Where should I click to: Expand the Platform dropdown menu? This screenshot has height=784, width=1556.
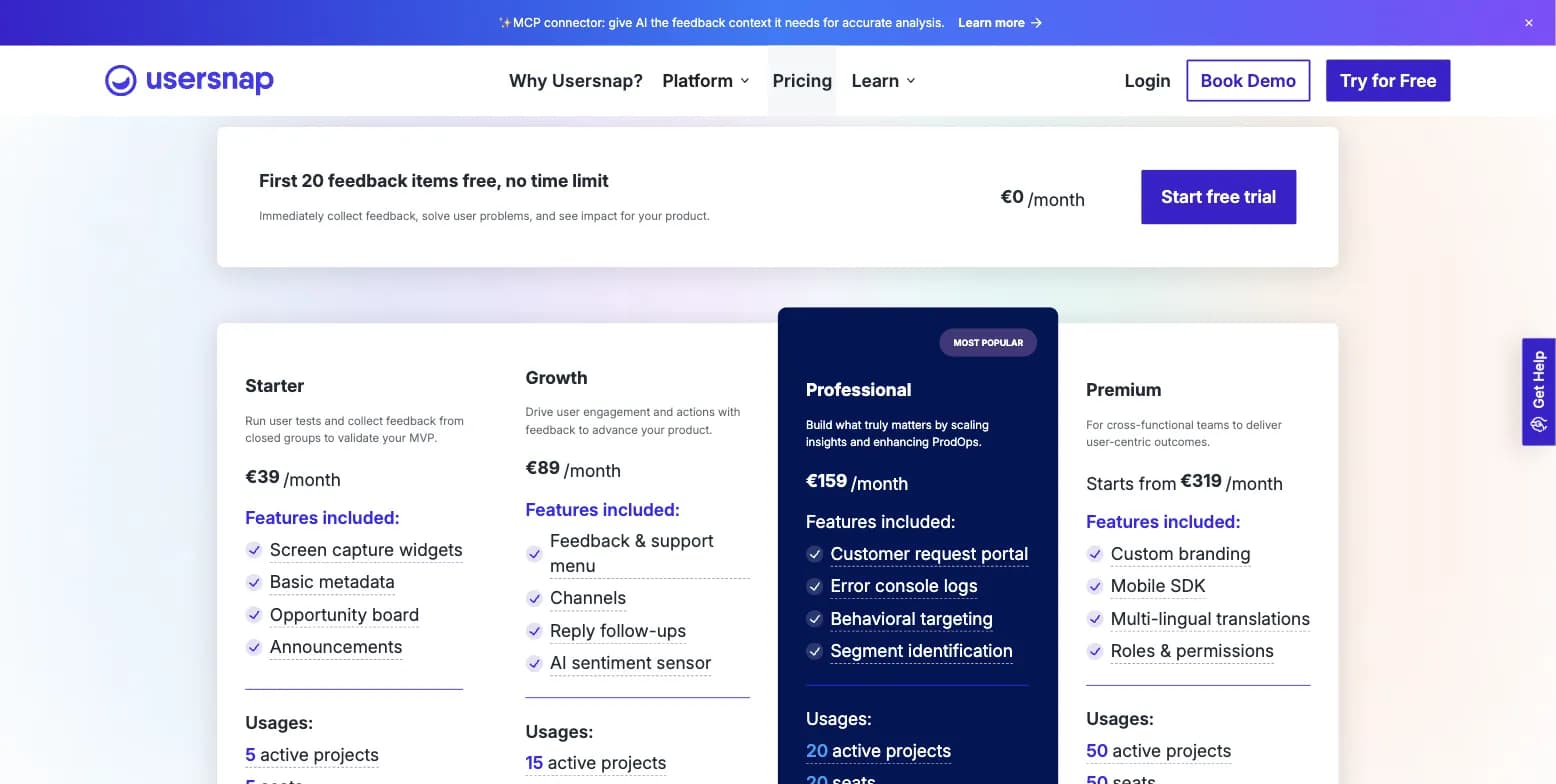tap(706, 81)
